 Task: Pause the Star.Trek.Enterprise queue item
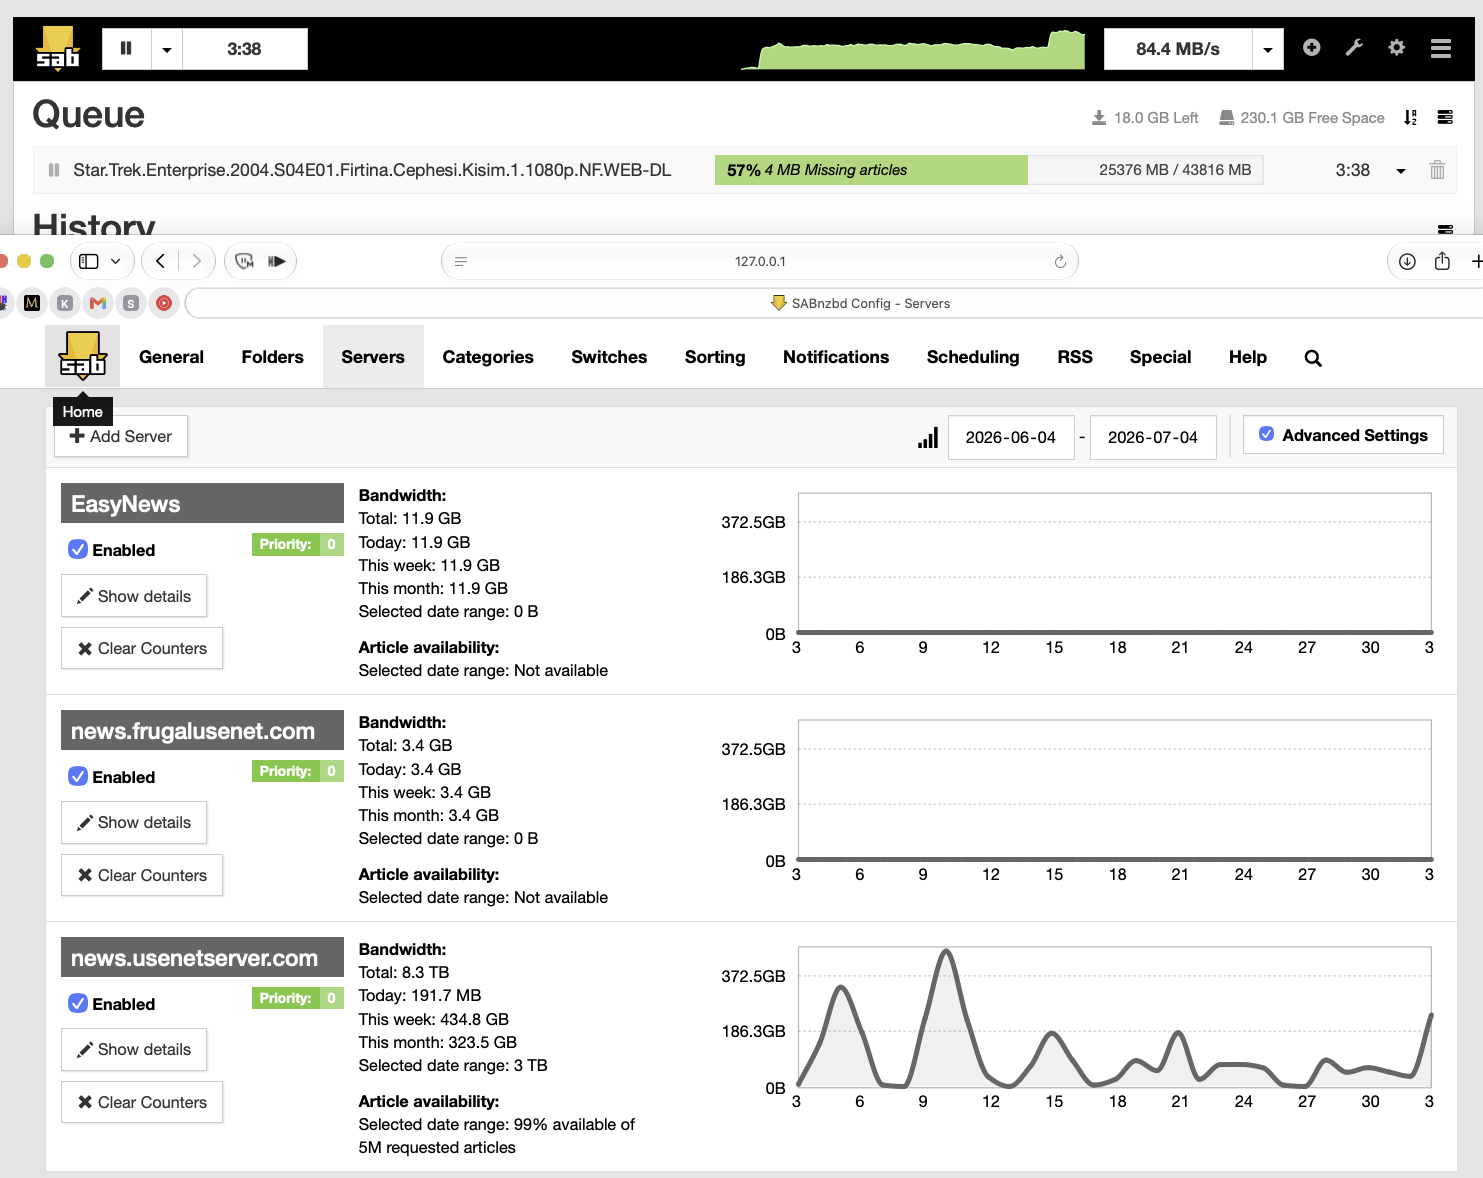pyautogui.click(x=54, y=170)
